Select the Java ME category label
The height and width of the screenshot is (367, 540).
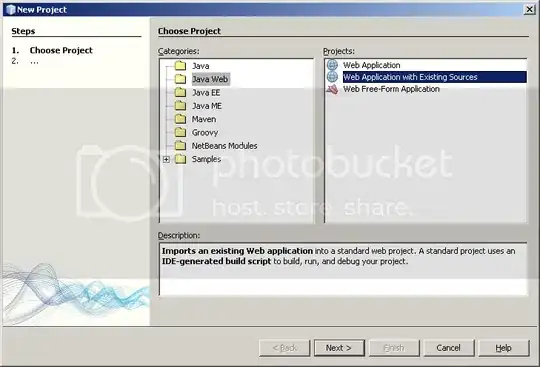(207, 106)
